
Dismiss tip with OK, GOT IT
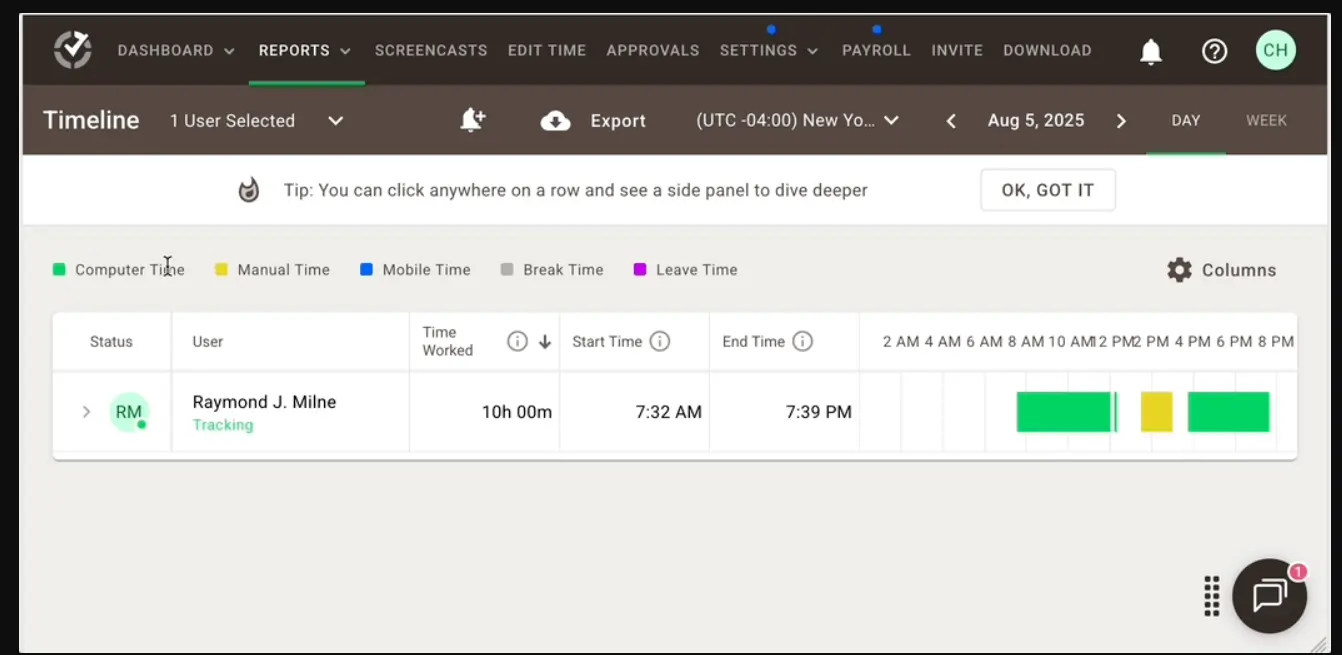coord(1048,190)
